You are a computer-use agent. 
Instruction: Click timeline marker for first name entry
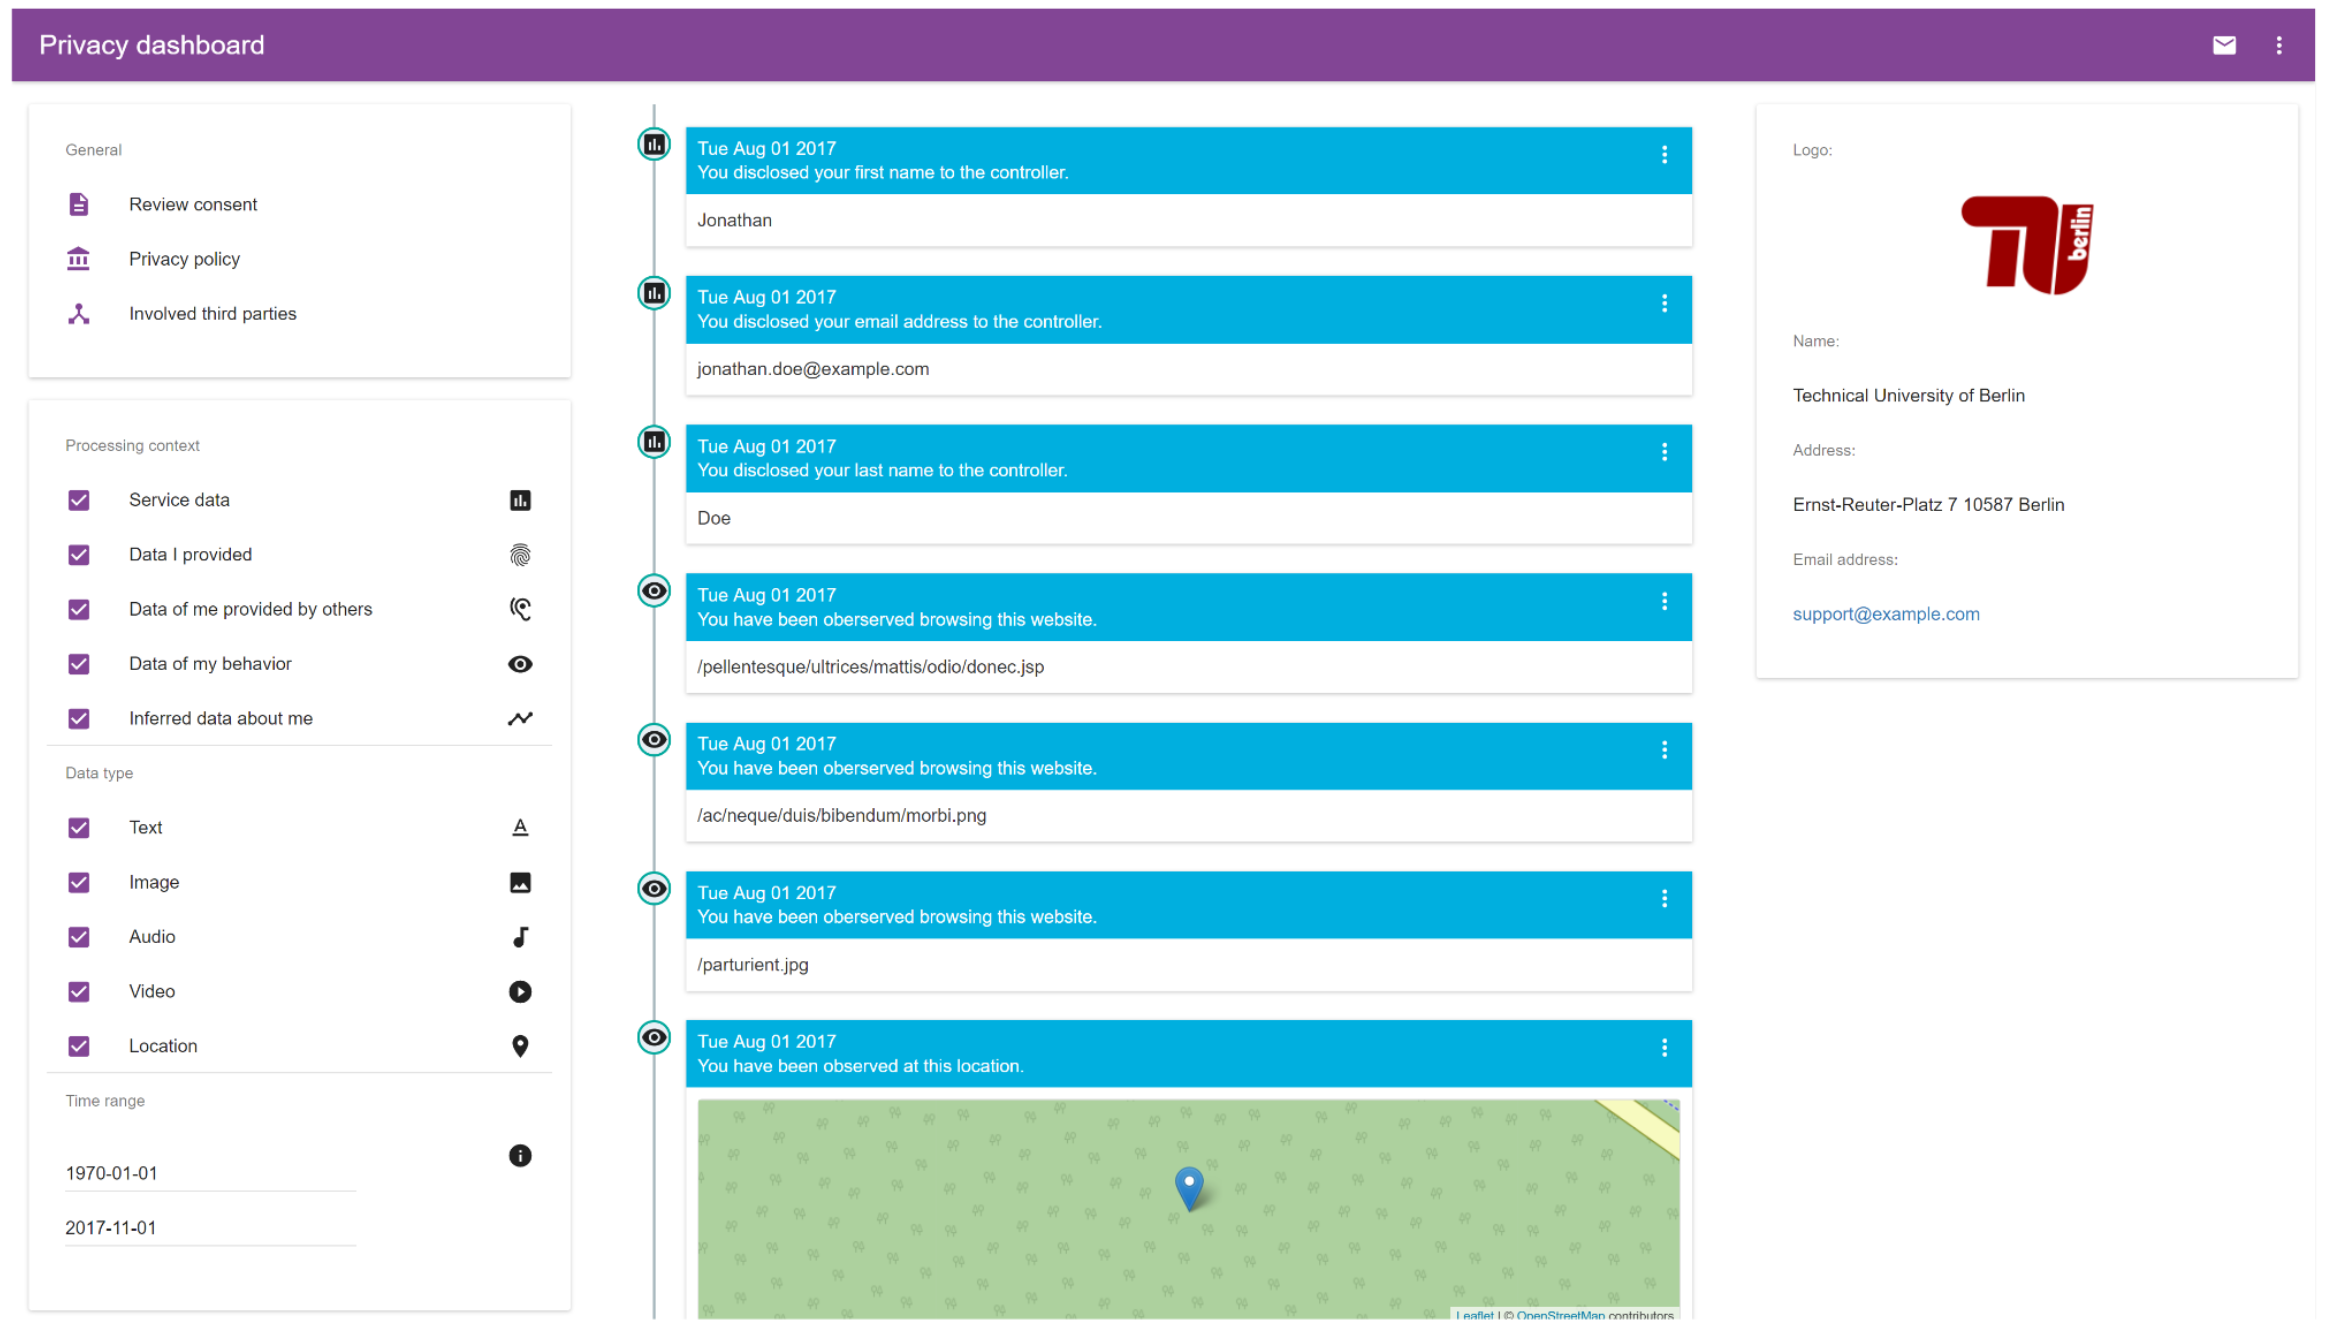click(654, 145)
